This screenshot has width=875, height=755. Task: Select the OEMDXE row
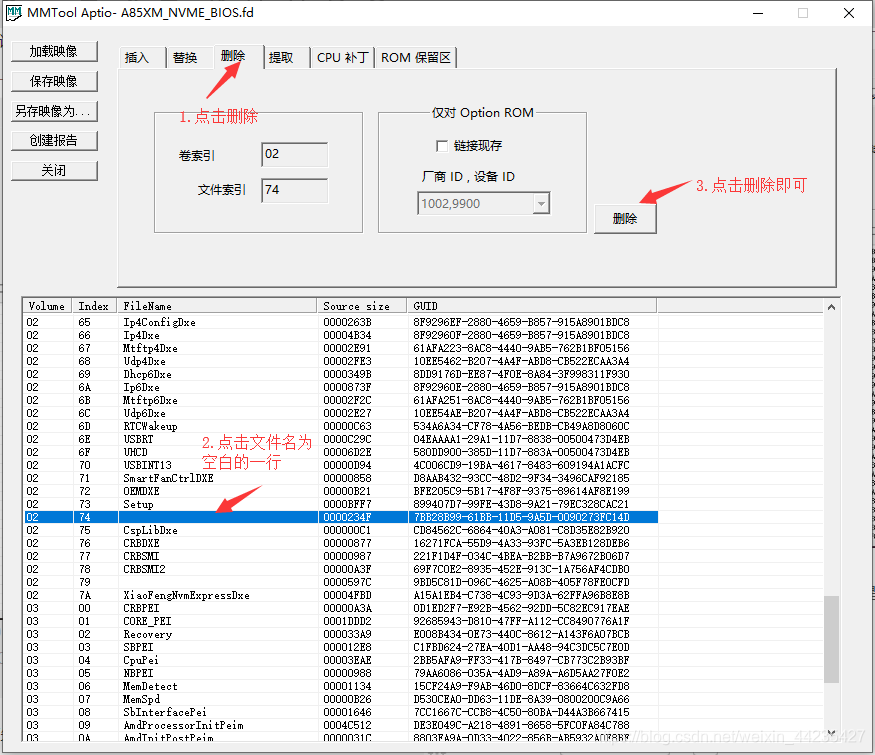[x=341, y=492]
